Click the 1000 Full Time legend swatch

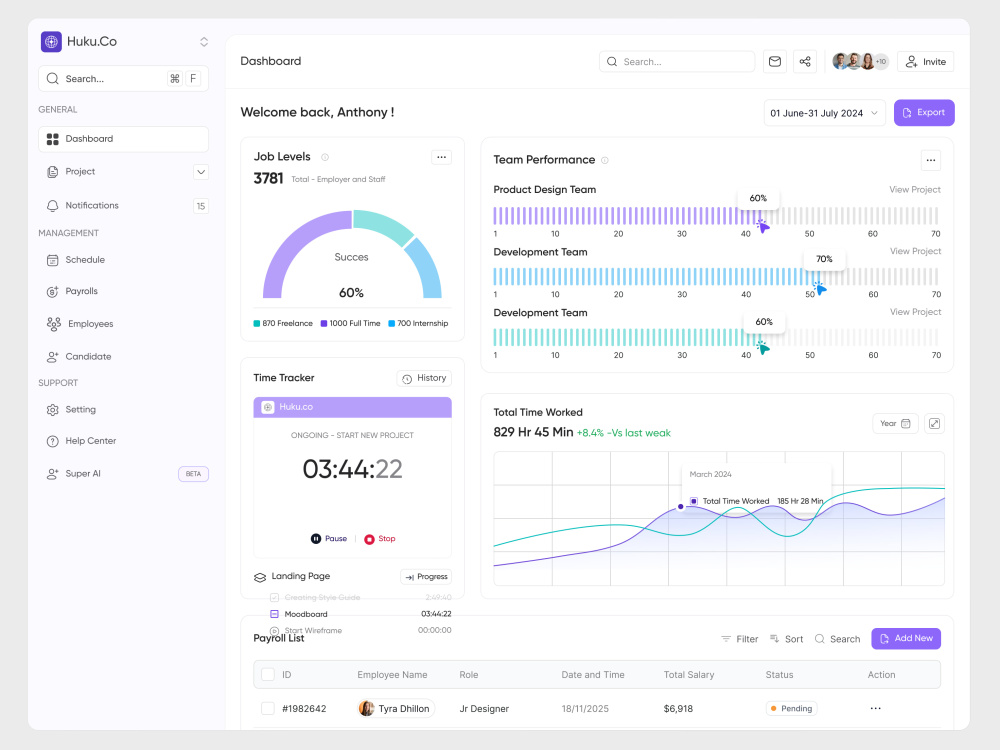[x=324, y=323]
